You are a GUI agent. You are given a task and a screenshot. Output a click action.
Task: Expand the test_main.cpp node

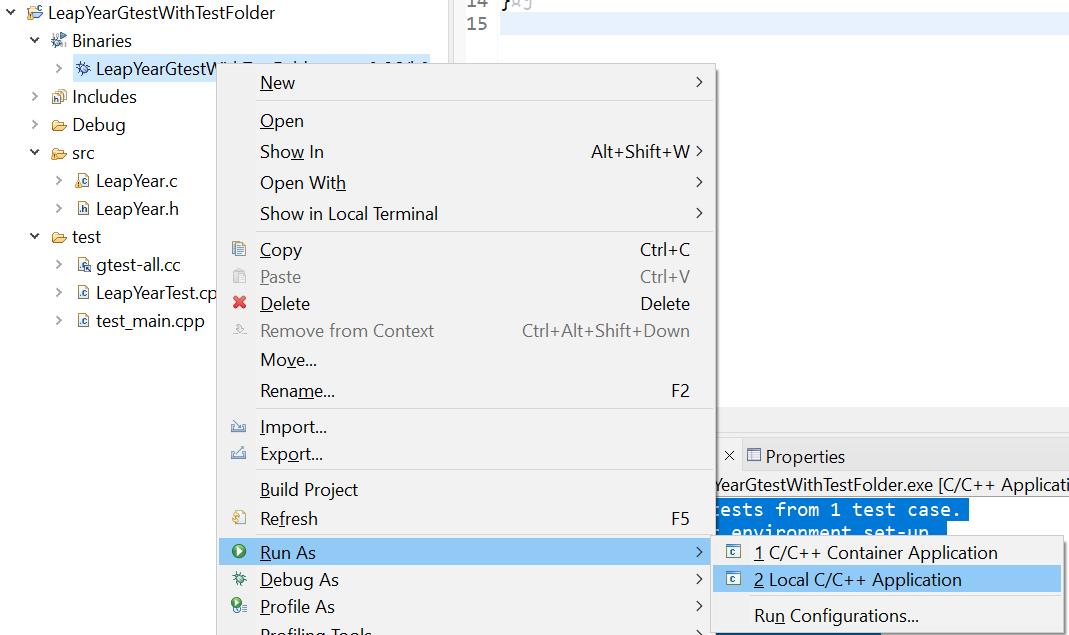(x=59, y=321)
